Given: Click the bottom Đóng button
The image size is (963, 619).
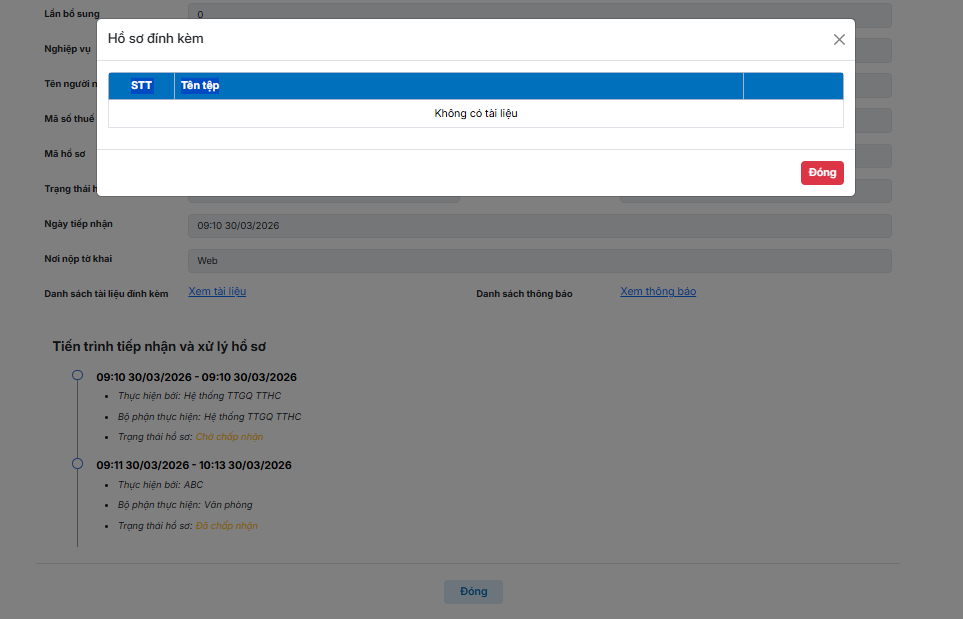Looking at the screenshot, I should [x=474, y=591].
